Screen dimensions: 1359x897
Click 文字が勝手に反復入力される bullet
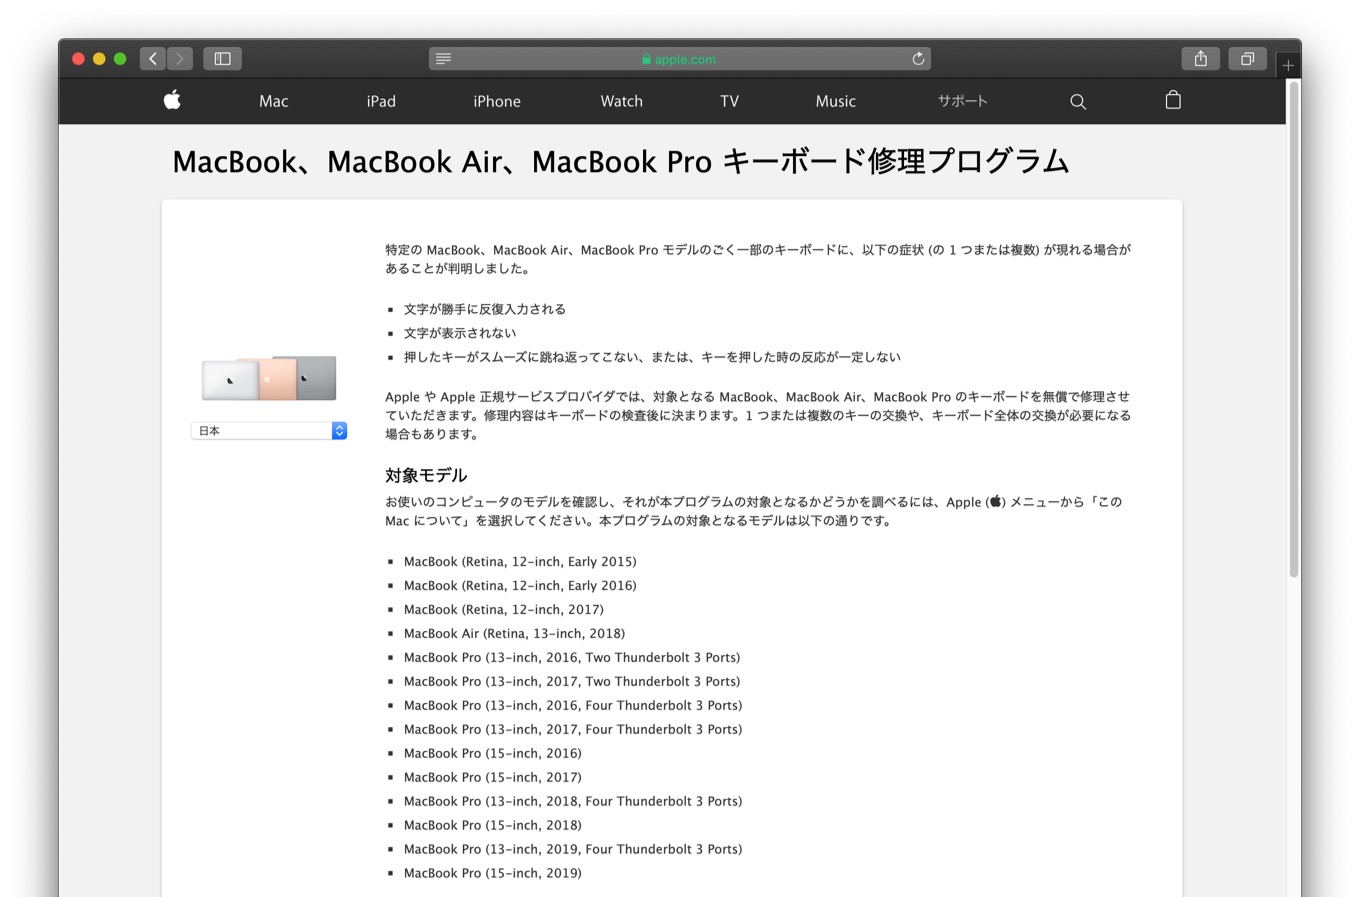point(485,309)
